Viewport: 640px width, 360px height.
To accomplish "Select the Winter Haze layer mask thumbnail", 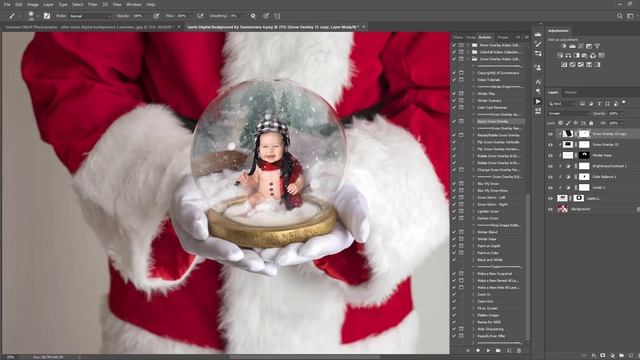I will [584, 156].
